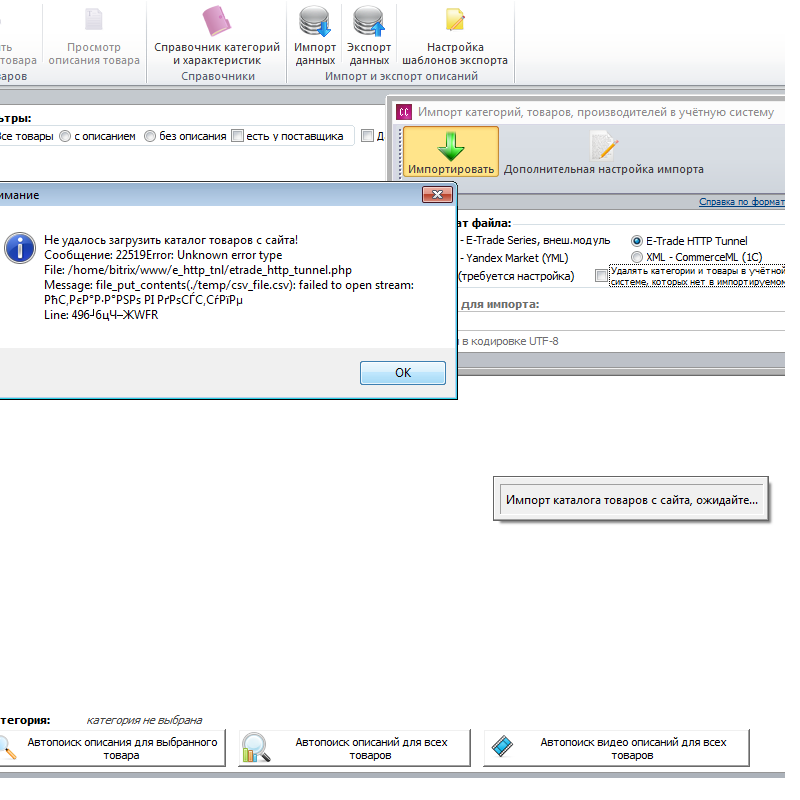Click the error line 'File: /home/bitrix/www/e_http_tnl/etrade_http_tunnel.php'
The image size is (800, 800).
tap(198, 270)
